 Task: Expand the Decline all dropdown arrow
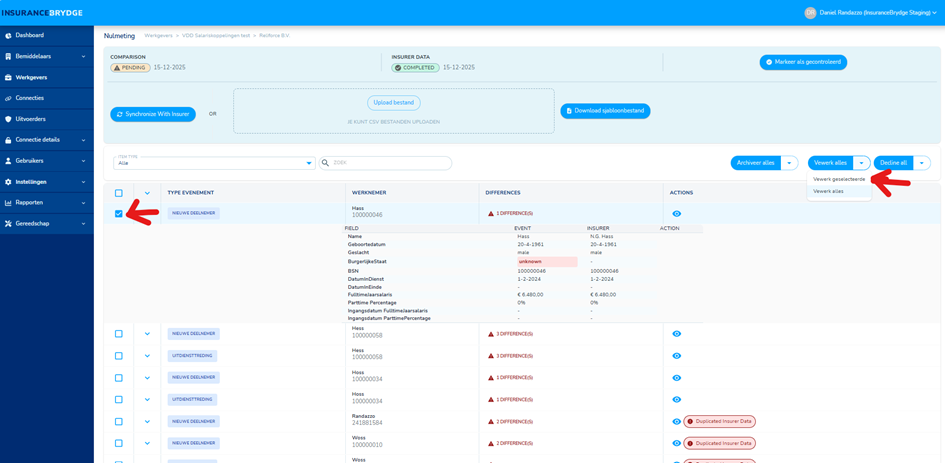922,163
